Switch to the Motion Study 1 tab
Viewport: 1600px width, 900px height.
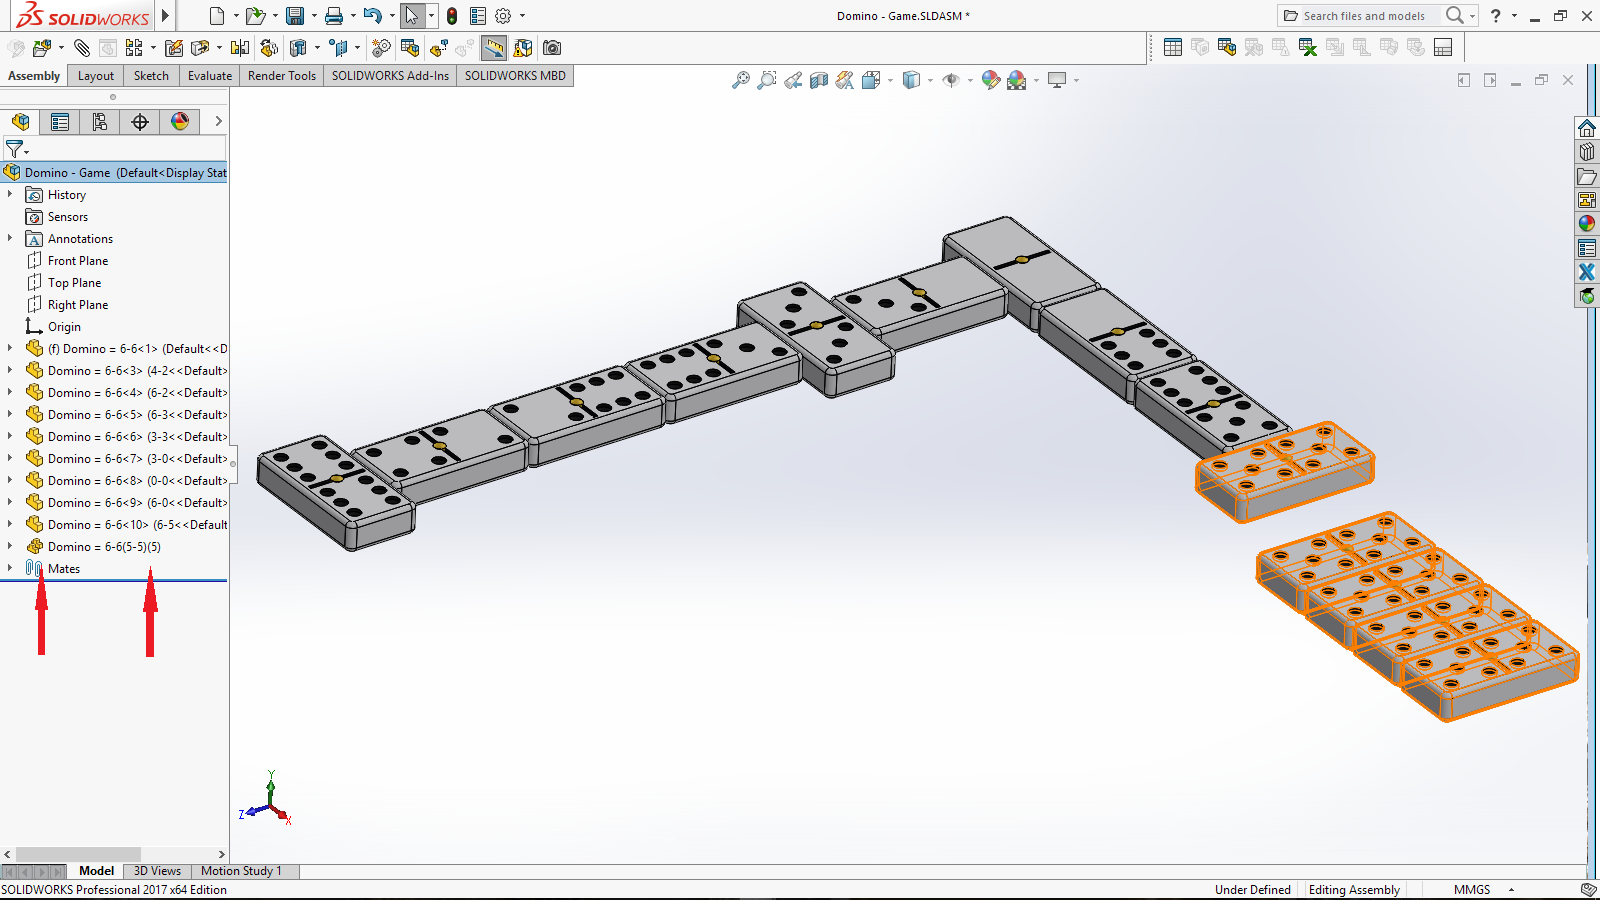point(241,871)
